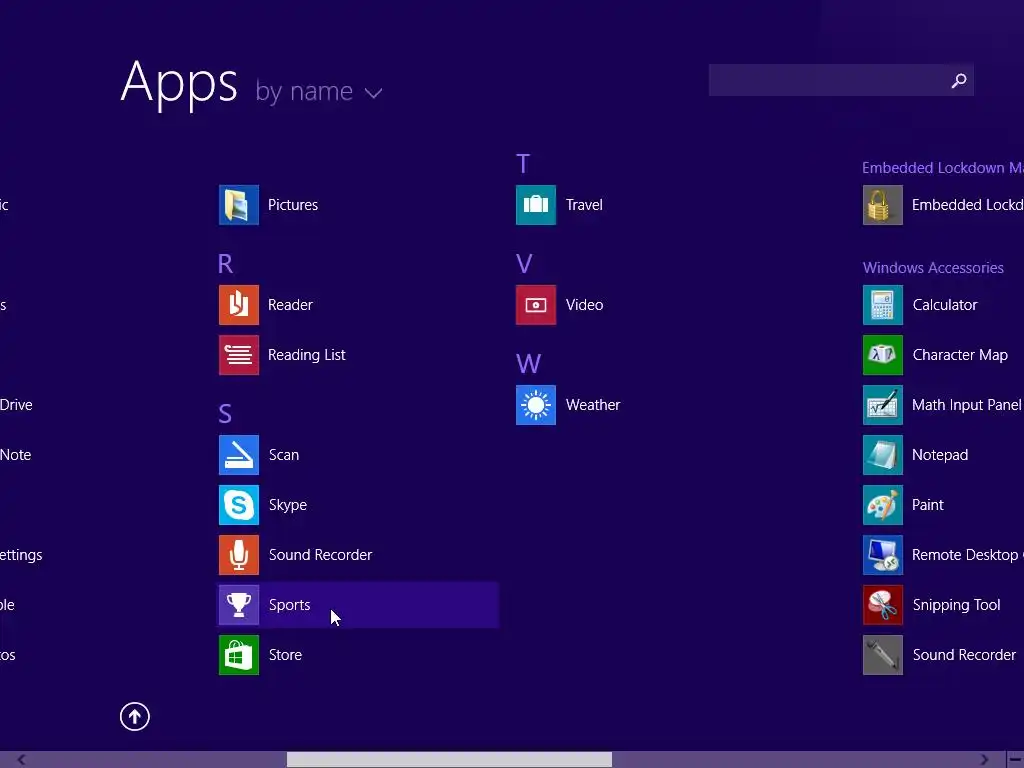The image size is (1024, 768).
Task: Jump to the letter R group header
Action: point(225,264)
